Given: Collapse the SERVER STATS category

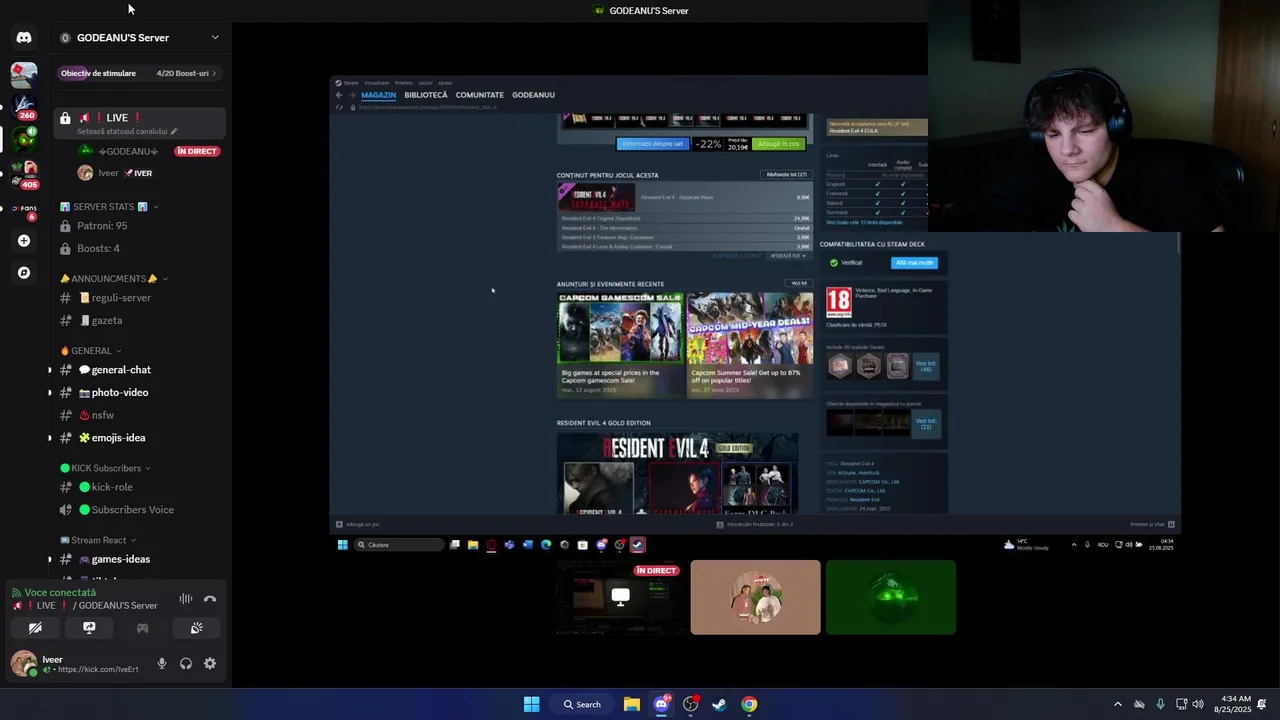Looking at the screenshot, I should coord(110,207).
